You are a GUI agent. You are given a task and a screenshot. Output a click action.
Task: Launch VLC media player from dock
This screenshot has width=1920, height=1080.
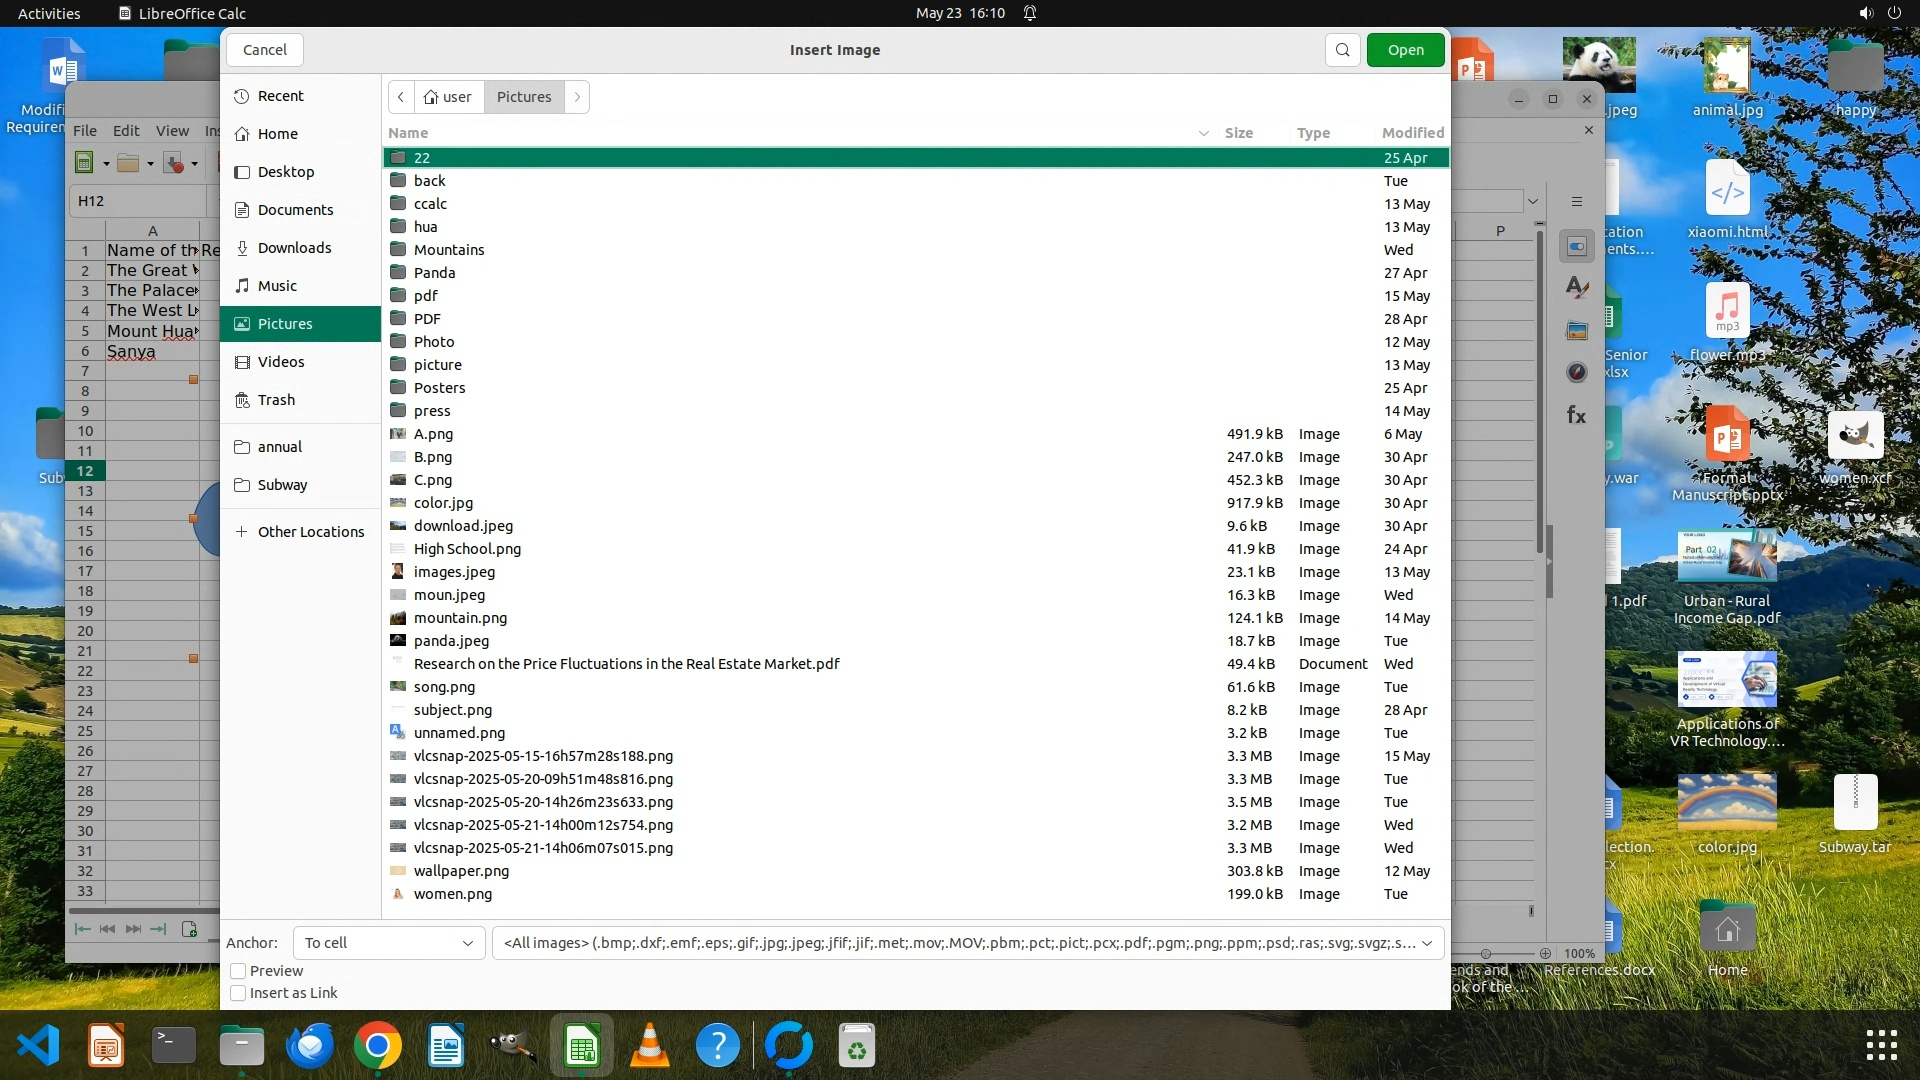(x=650, y=1047)
